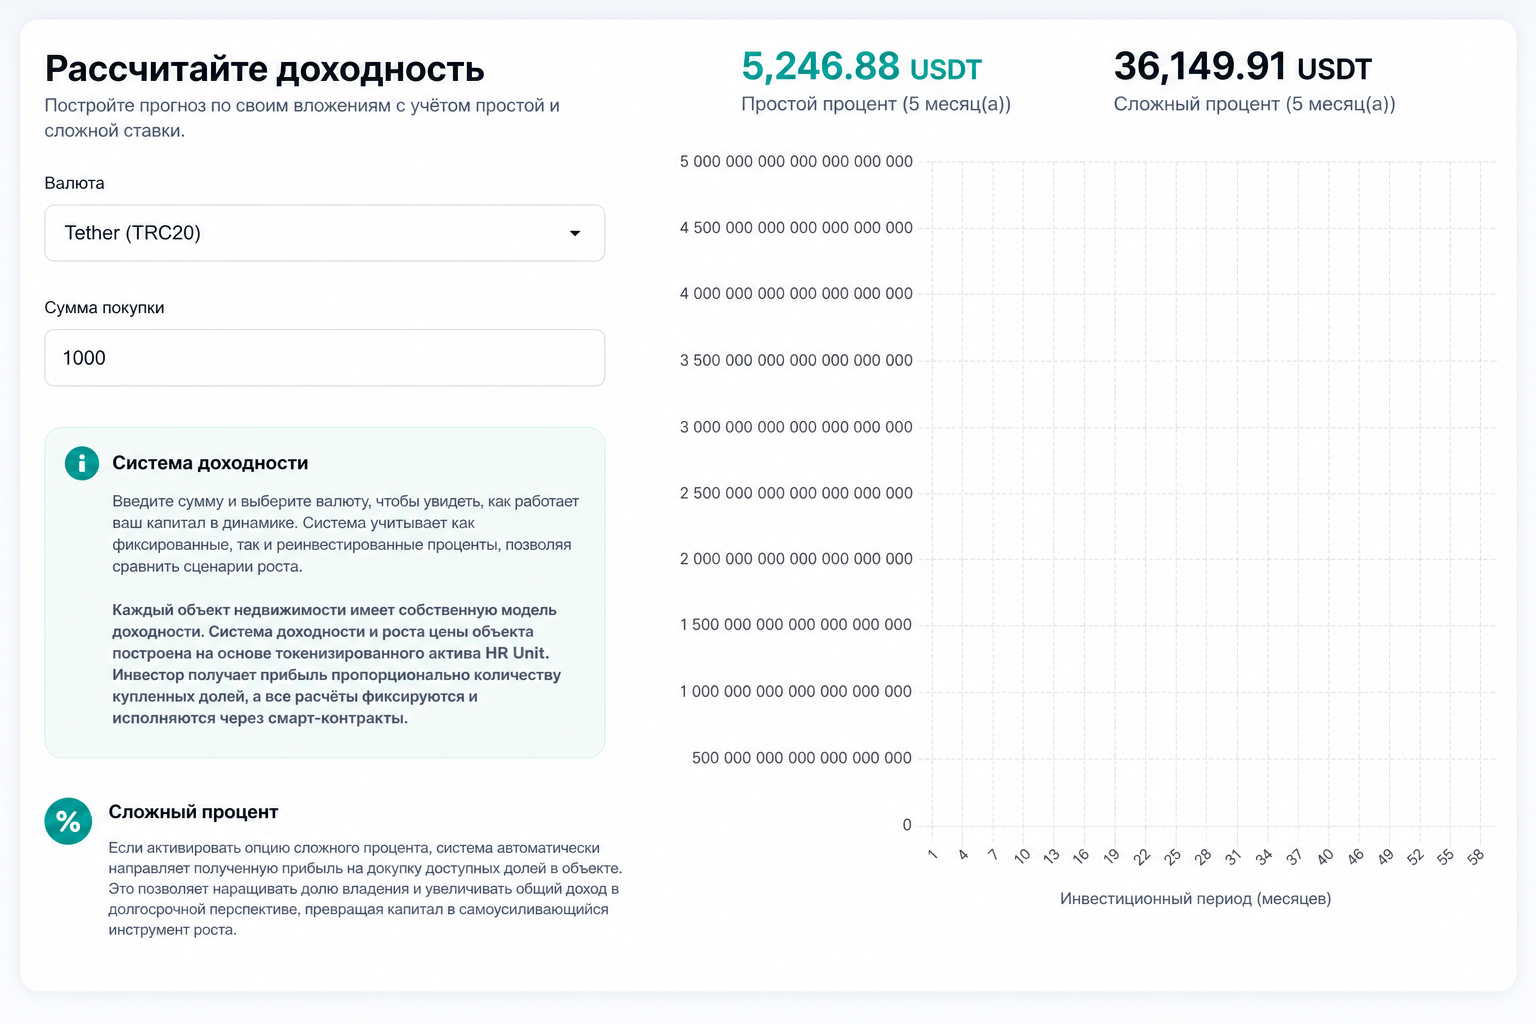Click month 58 on the chart axis
This screenshot has height=1024, width=1536.
(x=1475, y=857)
